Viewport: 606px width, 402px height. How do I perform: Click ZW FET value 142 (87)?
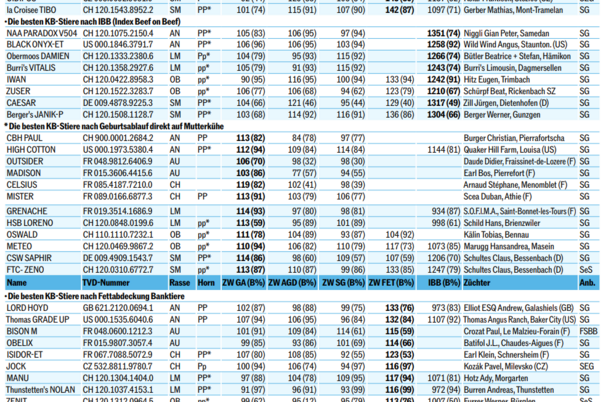pyautogui.click(x=400, y=10)
